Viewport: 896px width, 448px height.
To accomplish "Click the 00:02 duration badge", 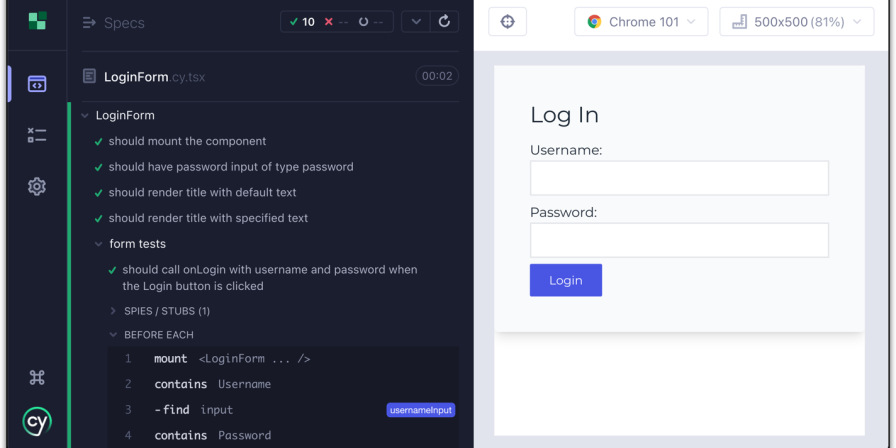I will pyautogui.click(x=437, y=76).
